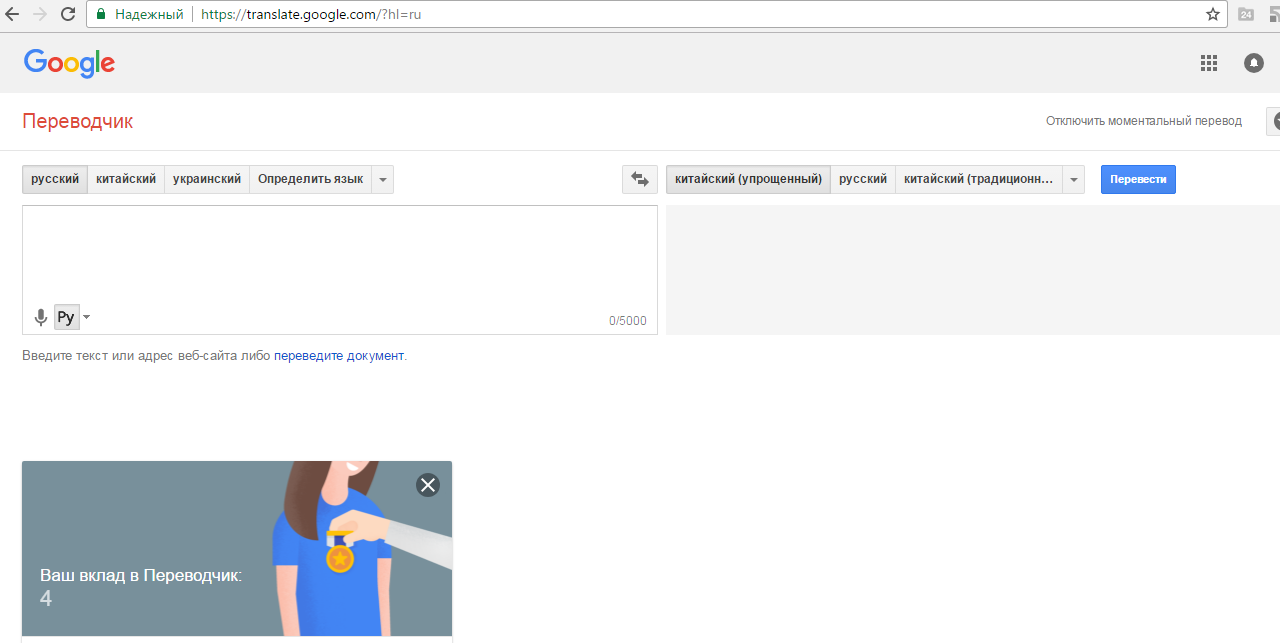This screenshot has width=1280, height=643.
Task: Click the Ваш вклад в Переводчик banner
Action: coord(237,548)
